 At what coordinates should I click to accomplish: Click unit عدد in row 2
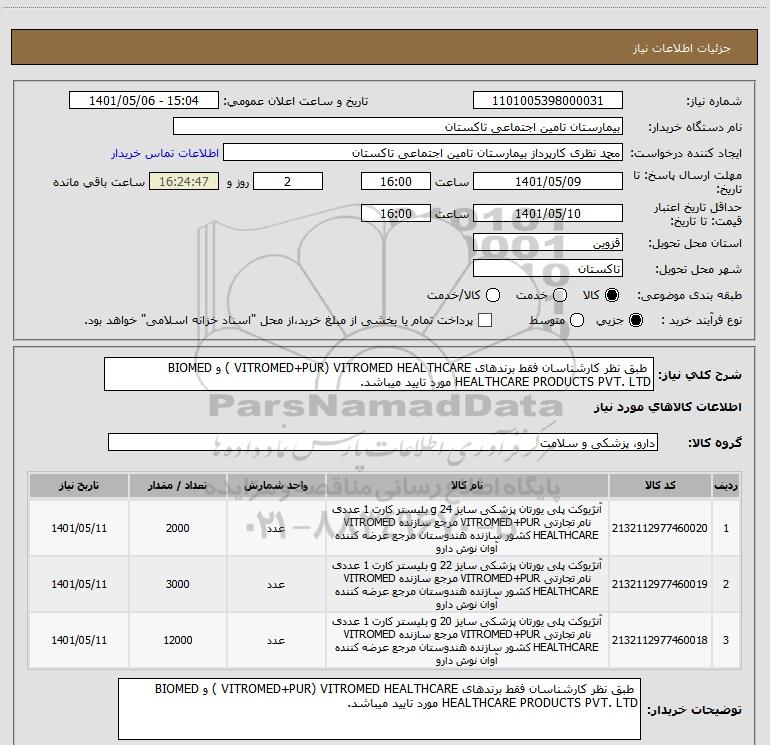pyautogui.click(x=276, y=584)
